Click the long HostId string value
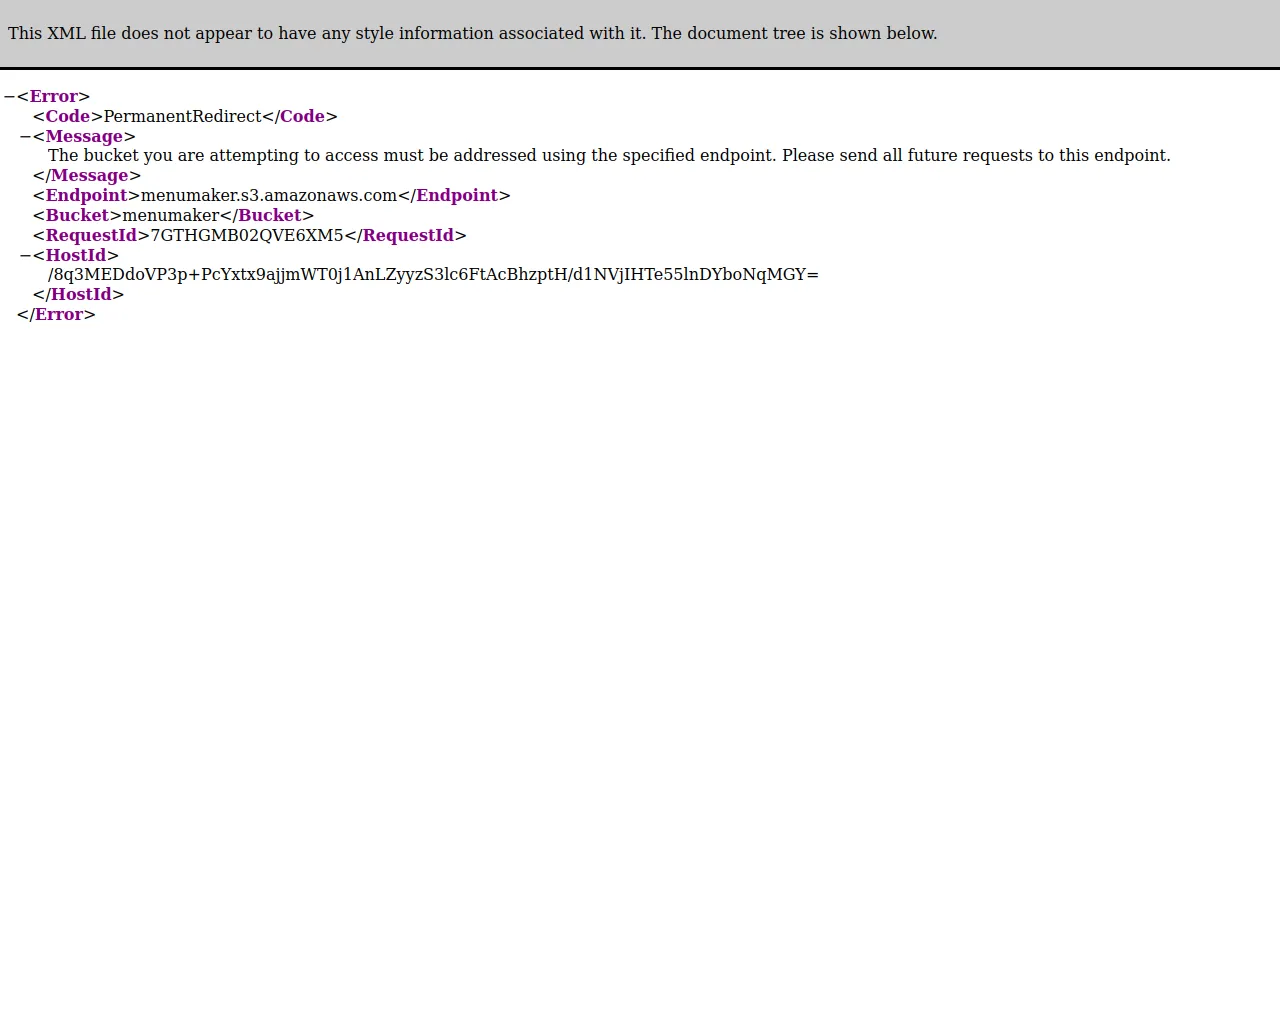1280x1024 pixels. (x=433, y=275)
